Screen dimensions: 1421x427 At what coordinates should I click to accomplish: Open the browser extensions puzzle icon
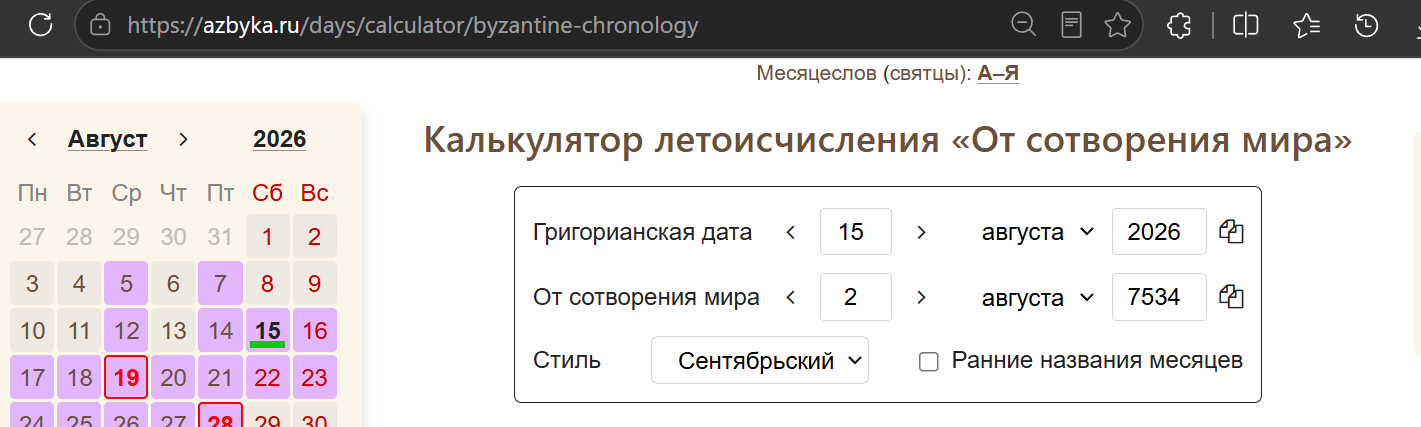[x=1181, y=25]
